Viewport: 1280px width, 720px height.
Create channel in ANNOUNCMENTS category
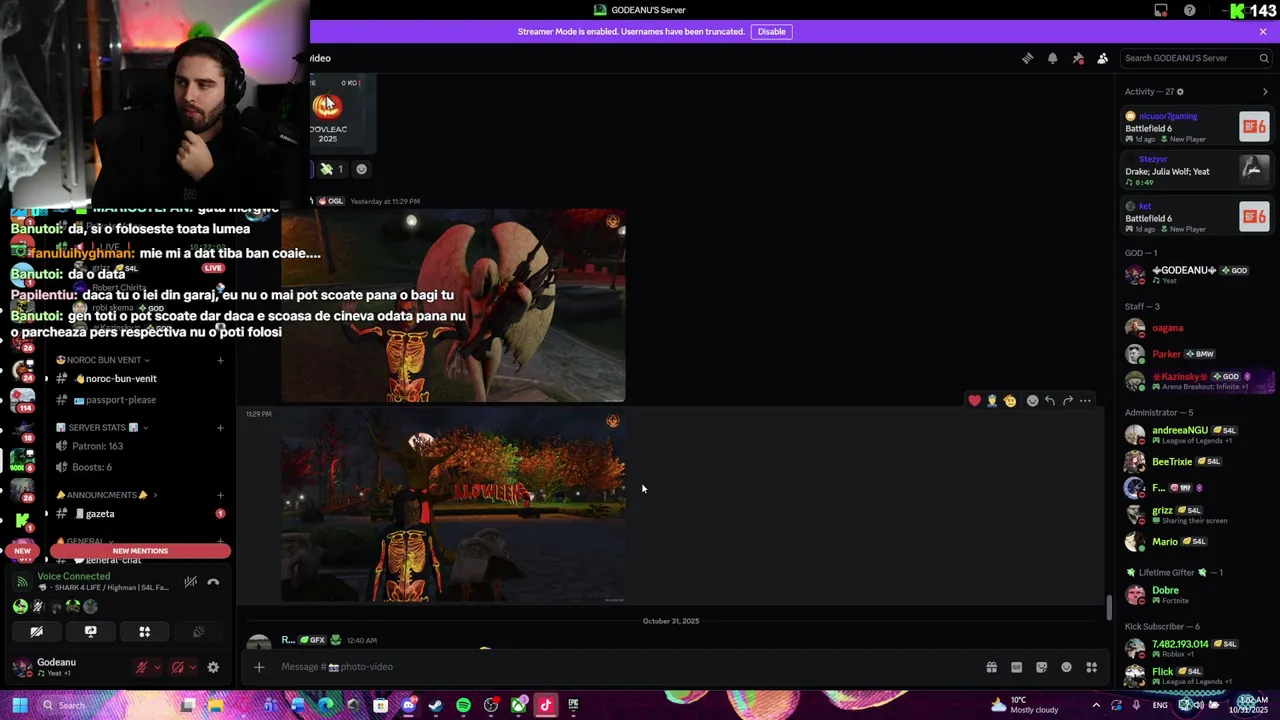point(220,495)
